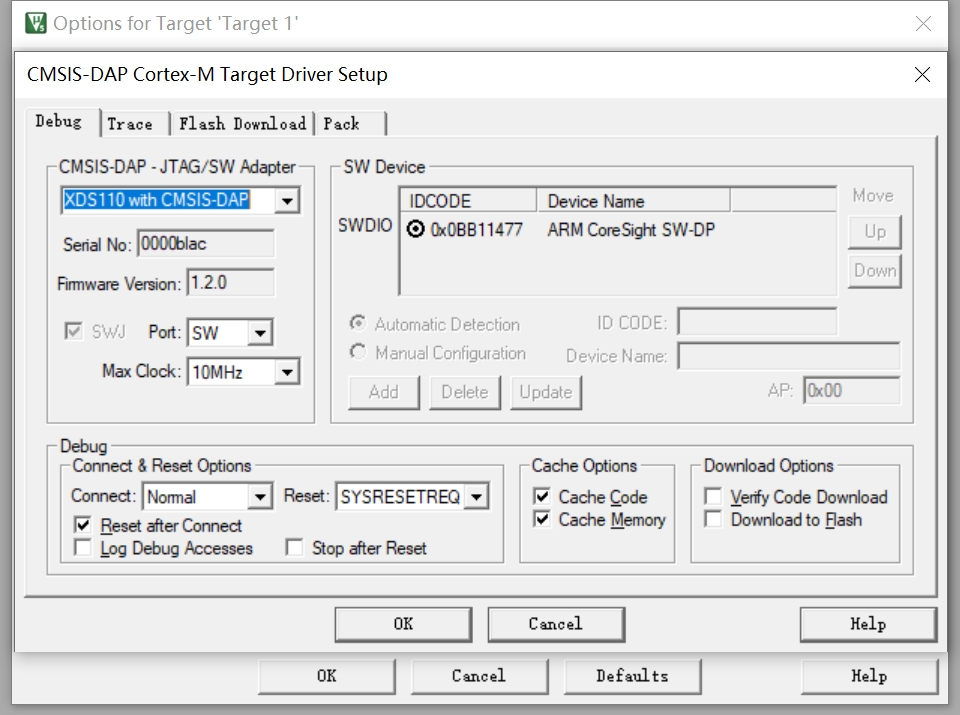Enable the Verify Code Download checkbox

pos(713,497)
